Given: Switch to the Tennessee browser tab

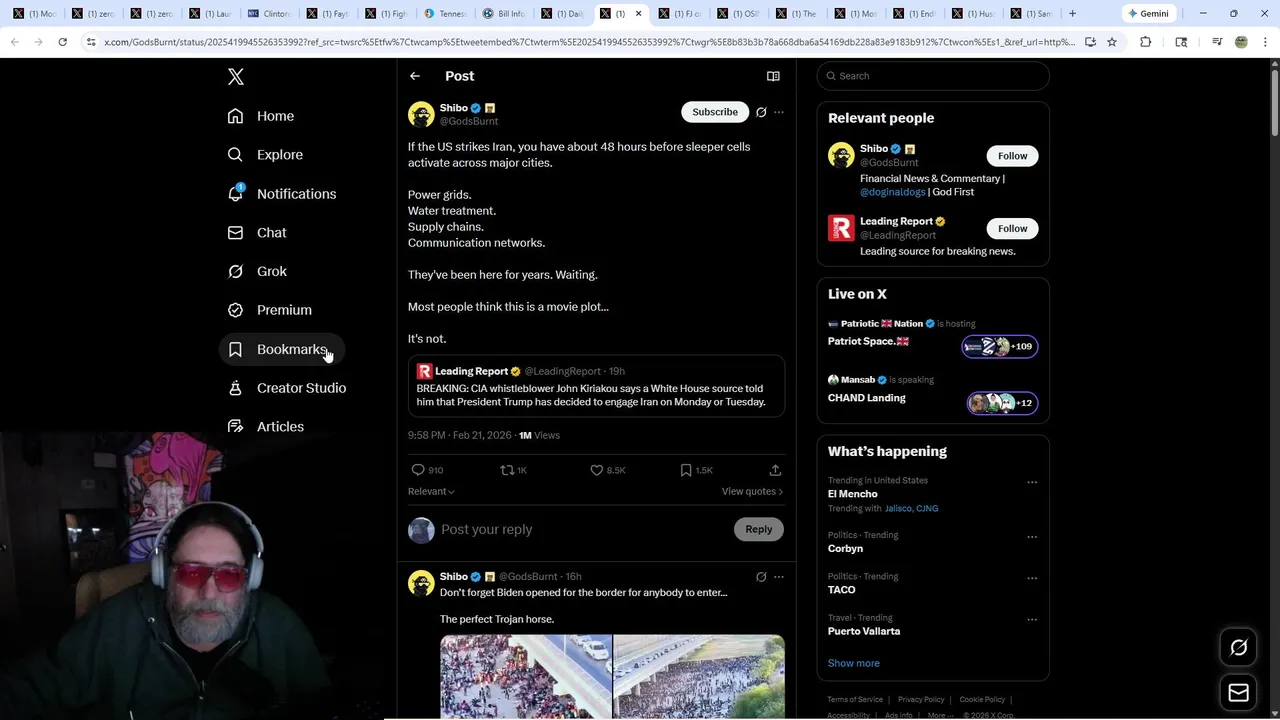Looking at the screenshot, I should click(x=445, y=14).
